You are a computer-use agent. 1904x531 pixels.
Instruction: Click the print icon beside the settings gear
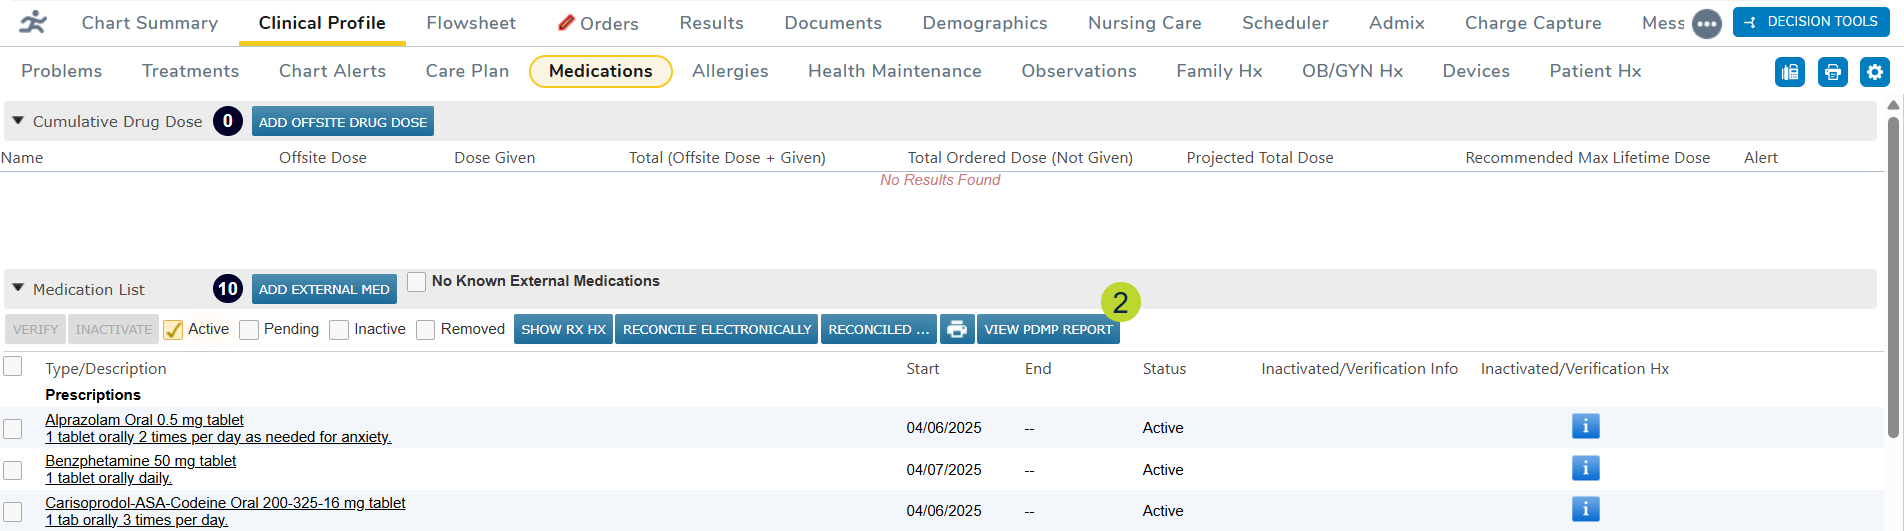click(x=1832, y=72)
